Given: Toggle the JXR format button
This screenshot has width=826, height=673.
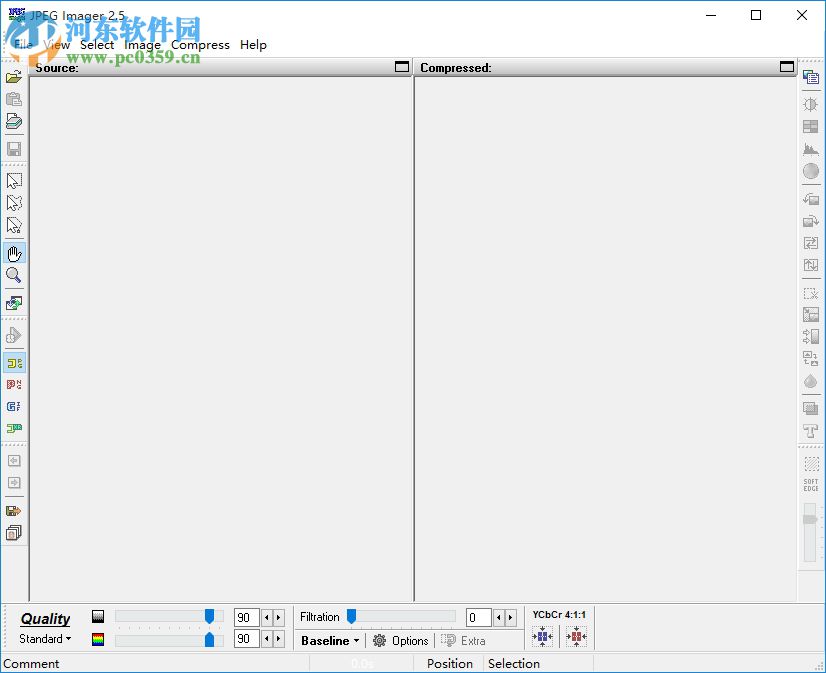Looking at the screenshot, I should tap(14, 428).
